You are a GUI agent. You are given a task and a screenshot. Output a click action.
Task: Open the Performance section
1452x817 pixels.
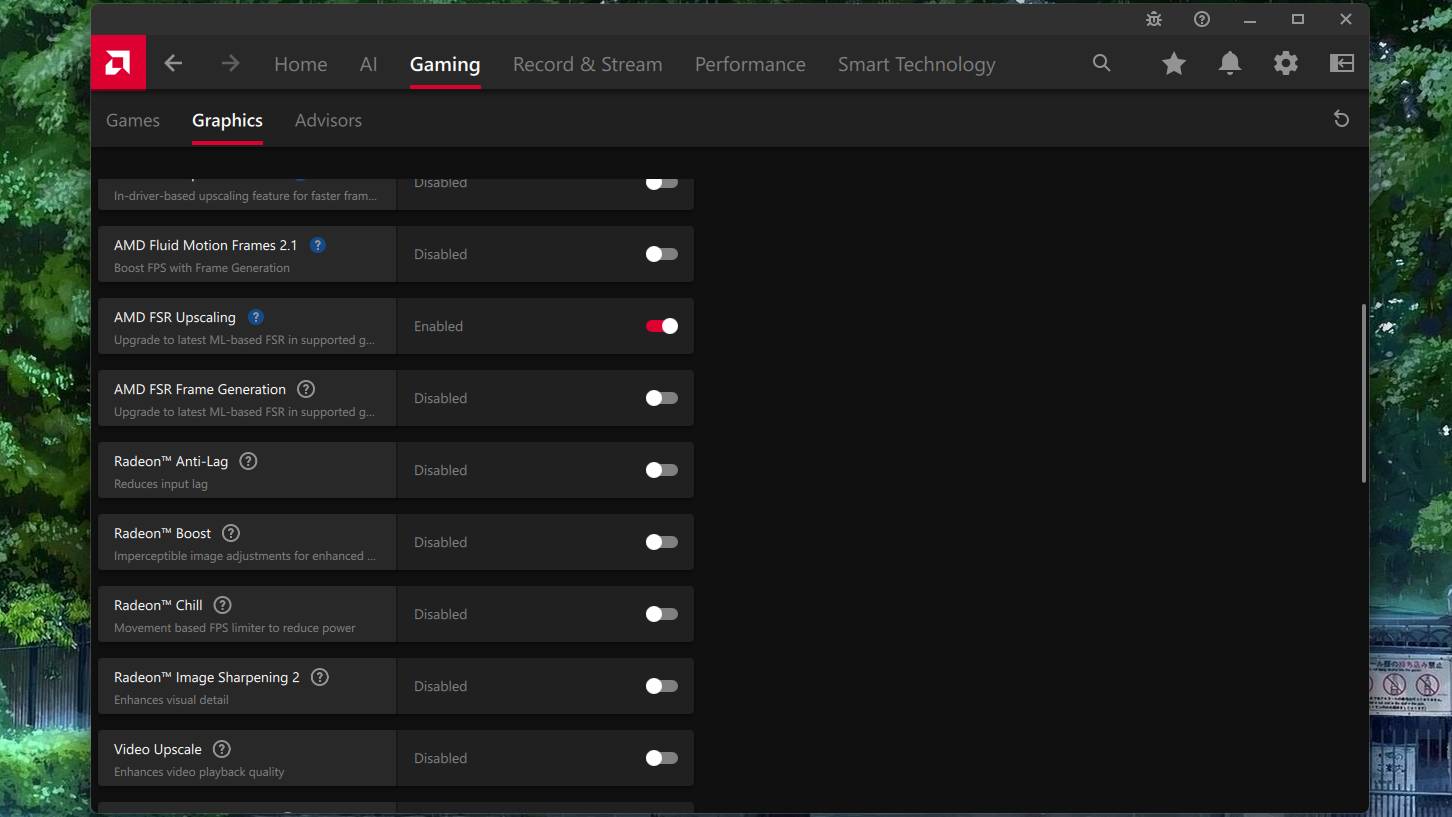(x=750, y=63)
